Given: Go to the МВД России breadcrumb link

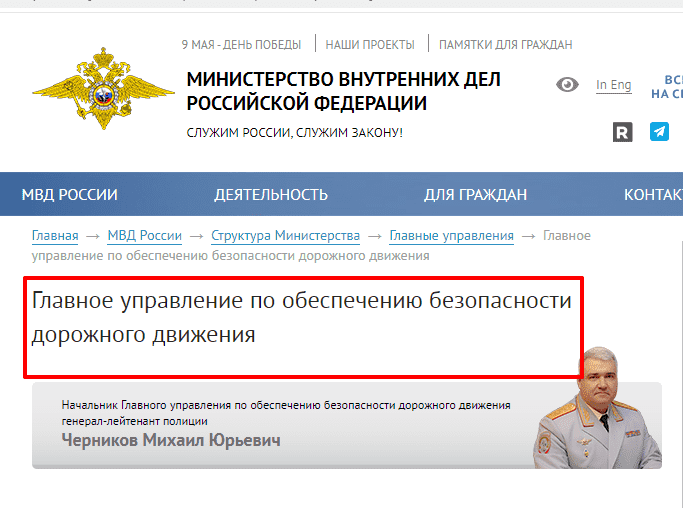Looking at the screenshot, I should point(145,236).
